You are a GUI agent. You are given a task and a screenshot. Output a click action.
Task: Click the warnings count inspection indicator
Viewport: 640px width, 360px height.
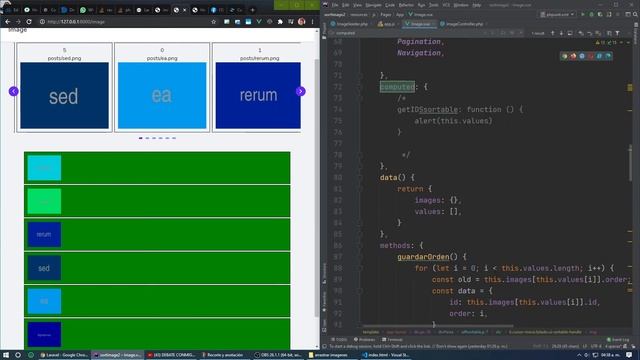point(600,42)
